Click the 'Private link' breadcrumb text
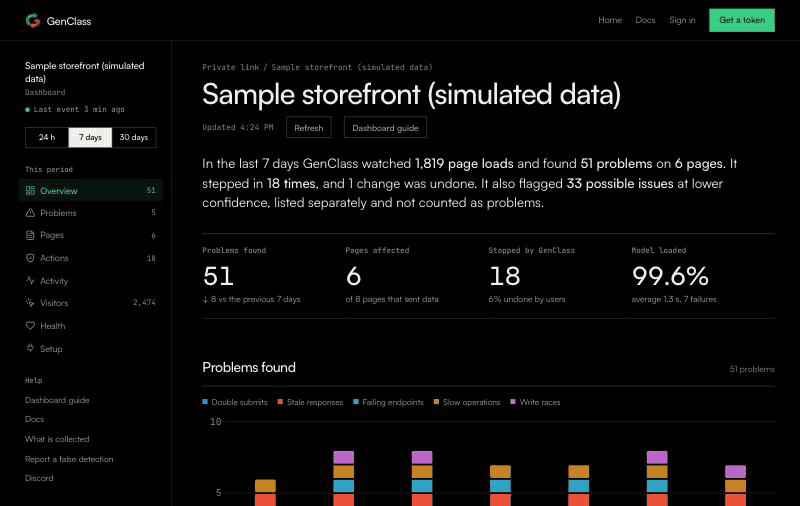 pyautogui.click(x=231, y=67)
